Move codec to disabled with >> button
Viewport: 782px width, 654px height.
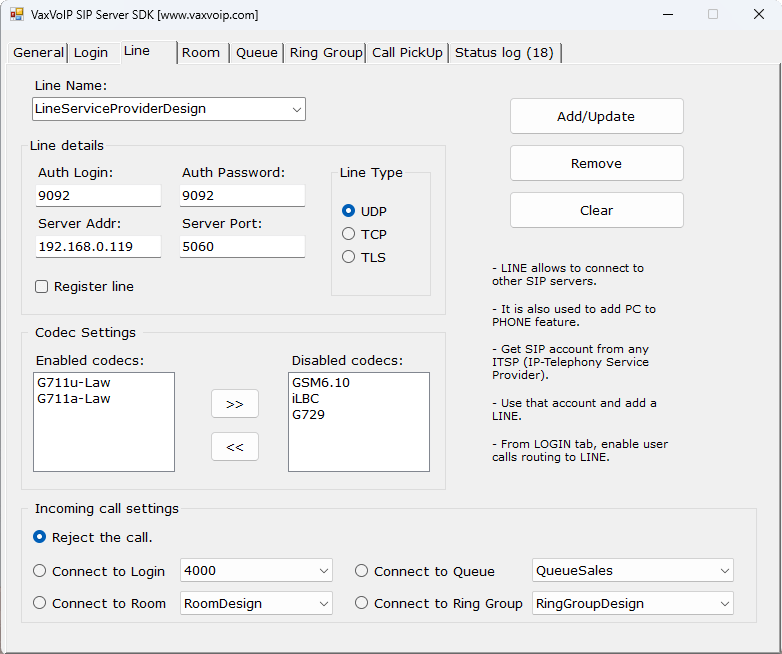coord(235,404)
